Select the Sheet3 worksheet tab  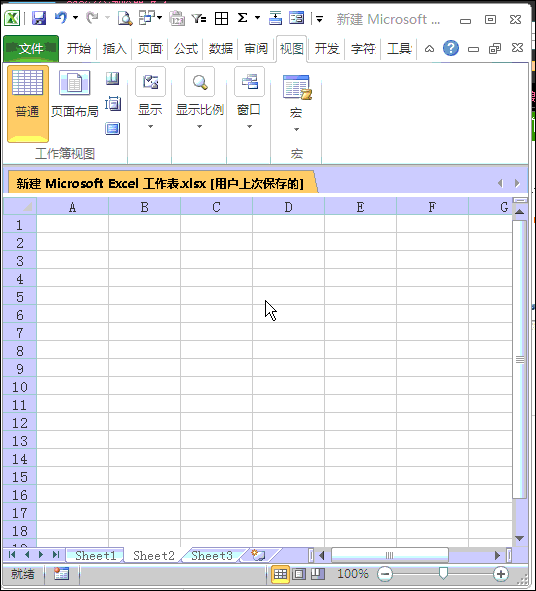pyautogui.click(x=212, y=556)
